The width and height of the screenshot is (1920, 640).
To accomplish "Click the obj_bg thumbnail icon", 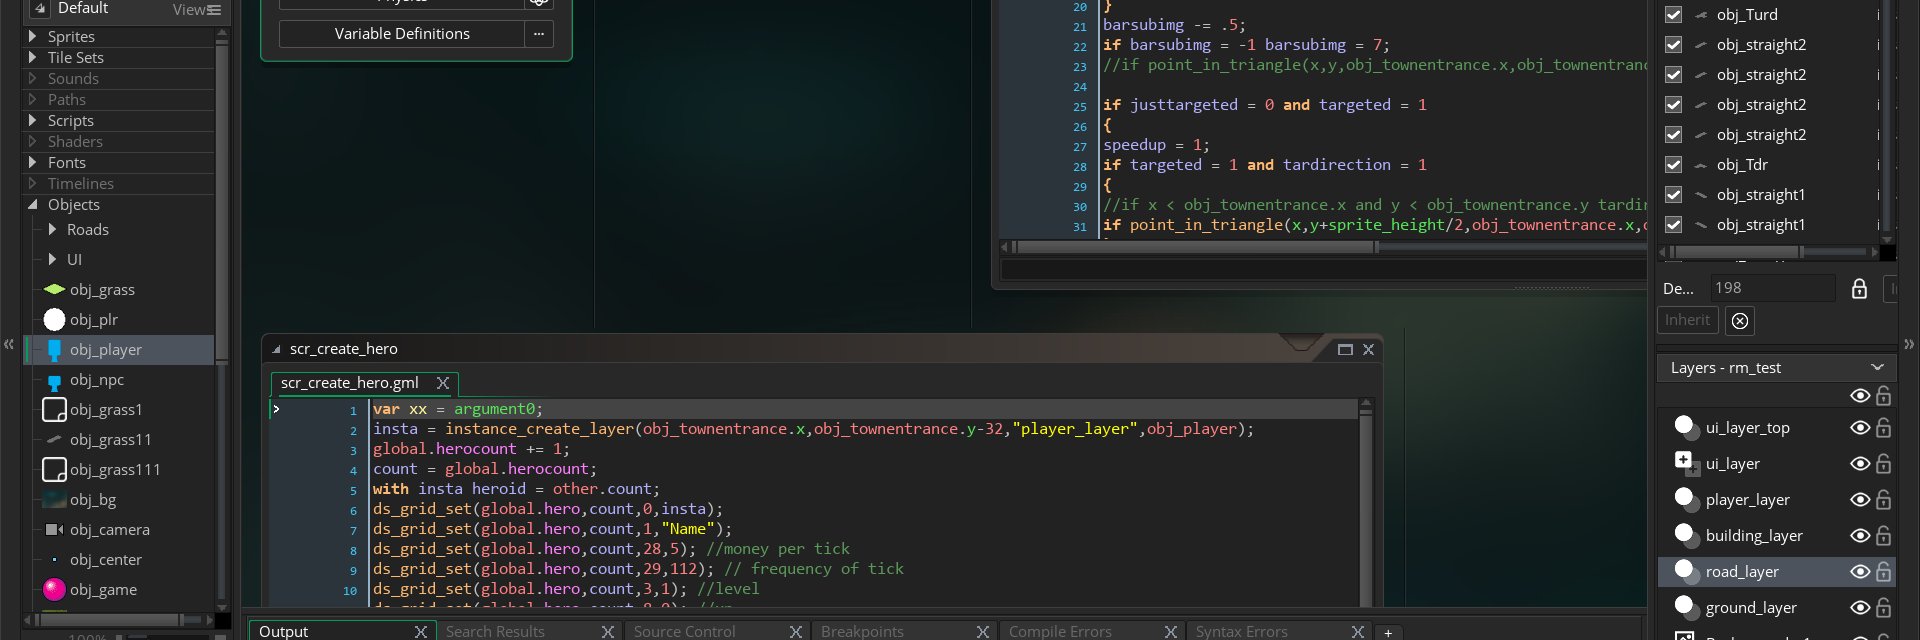I will (x=54, y=499).
